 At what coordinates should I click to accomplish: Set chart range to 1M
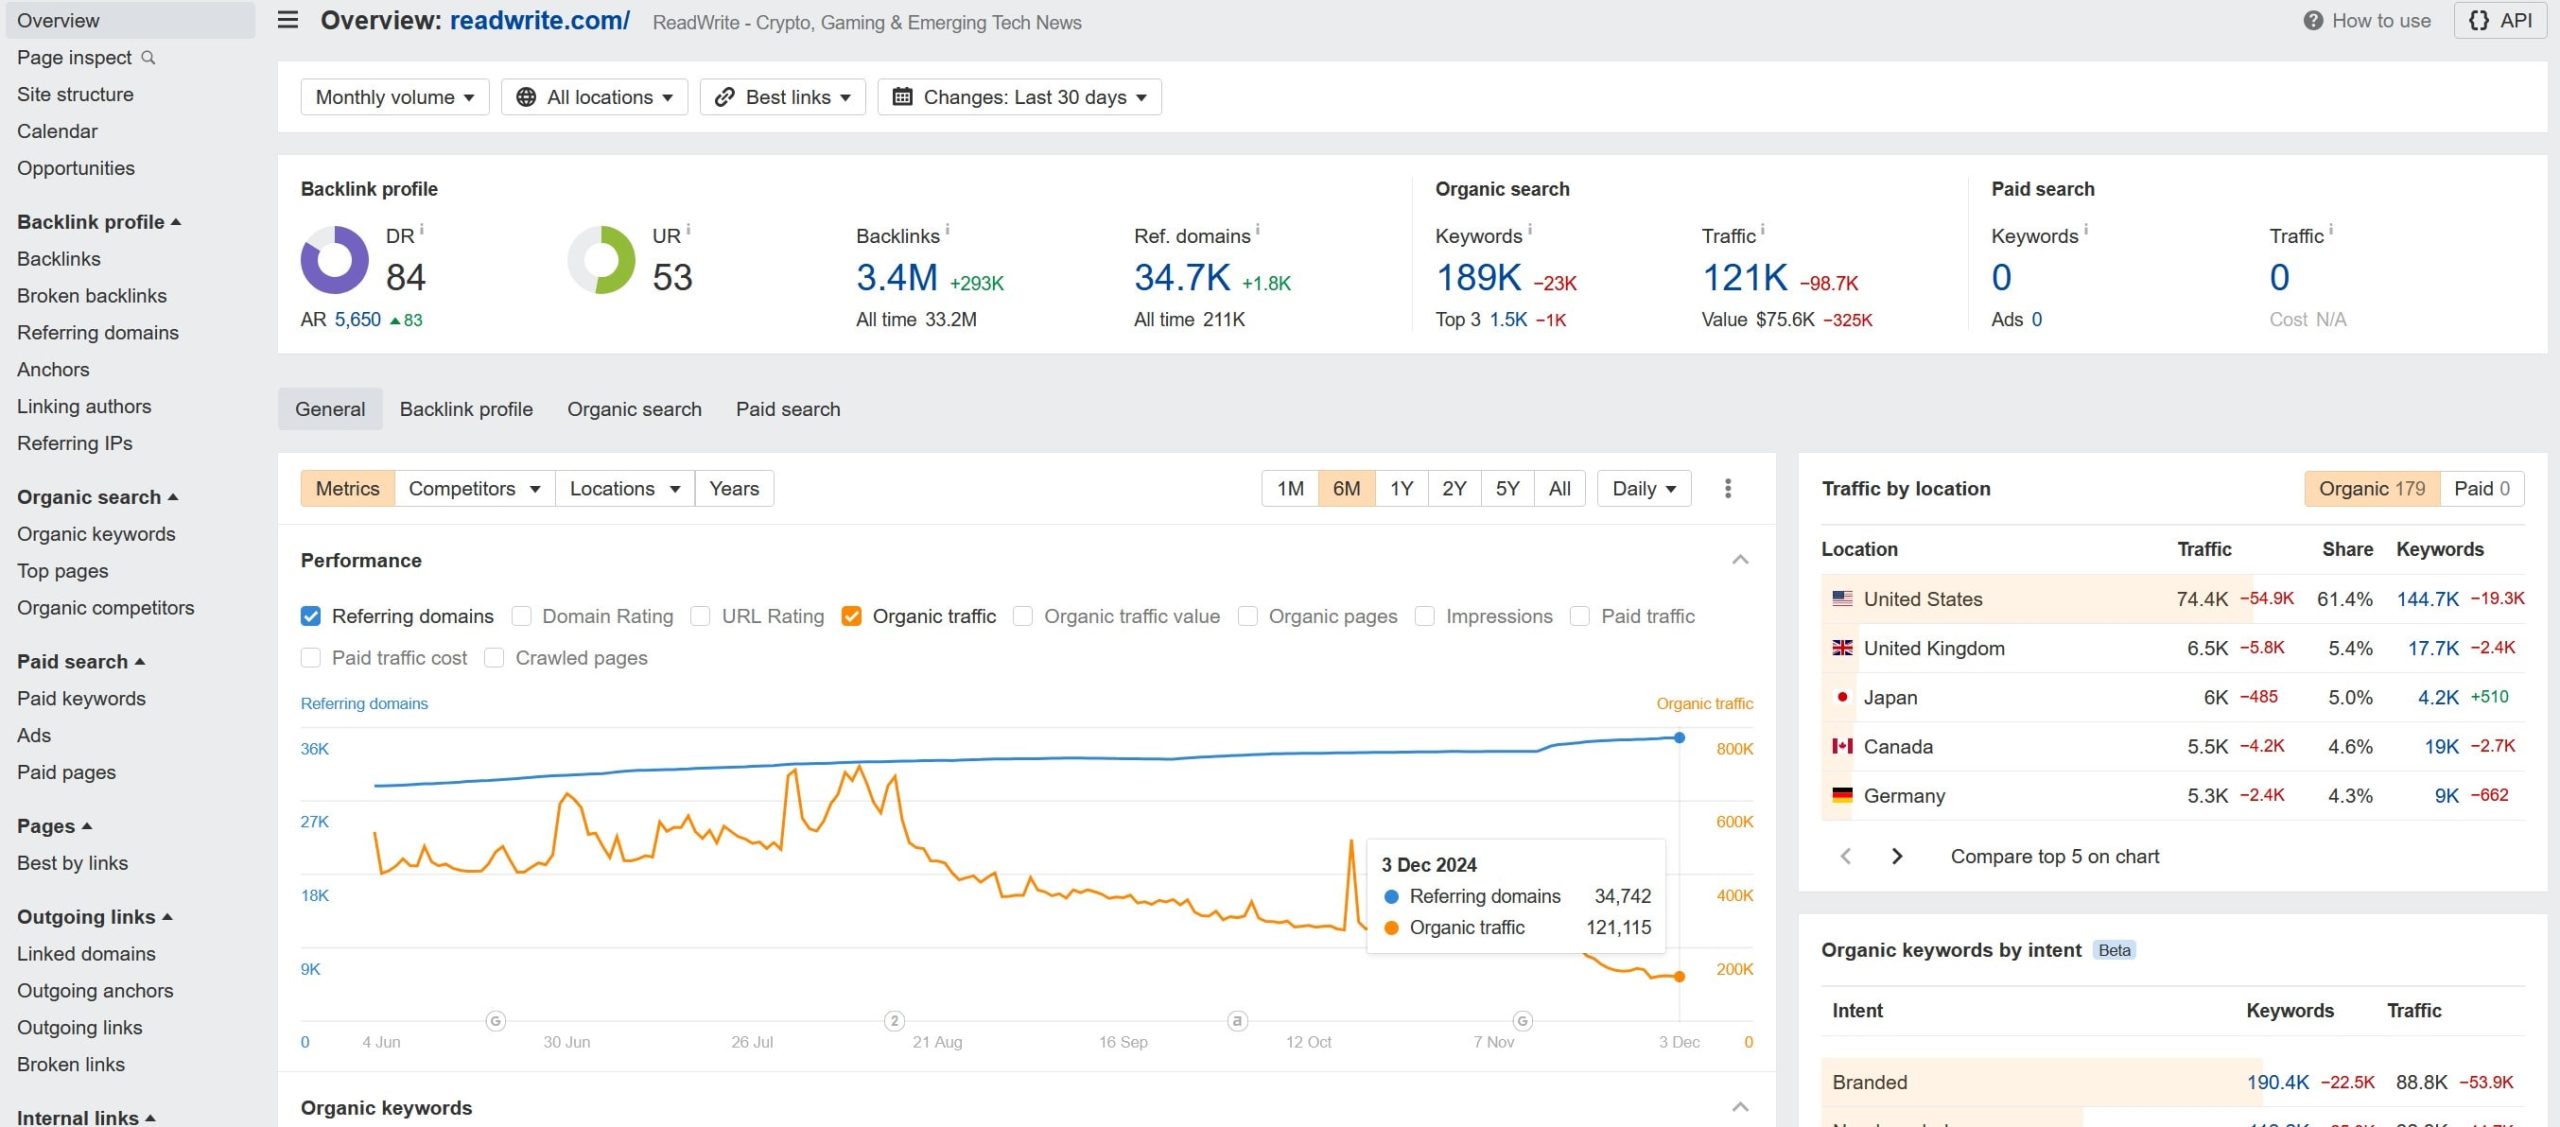(x=1290, y=488)
